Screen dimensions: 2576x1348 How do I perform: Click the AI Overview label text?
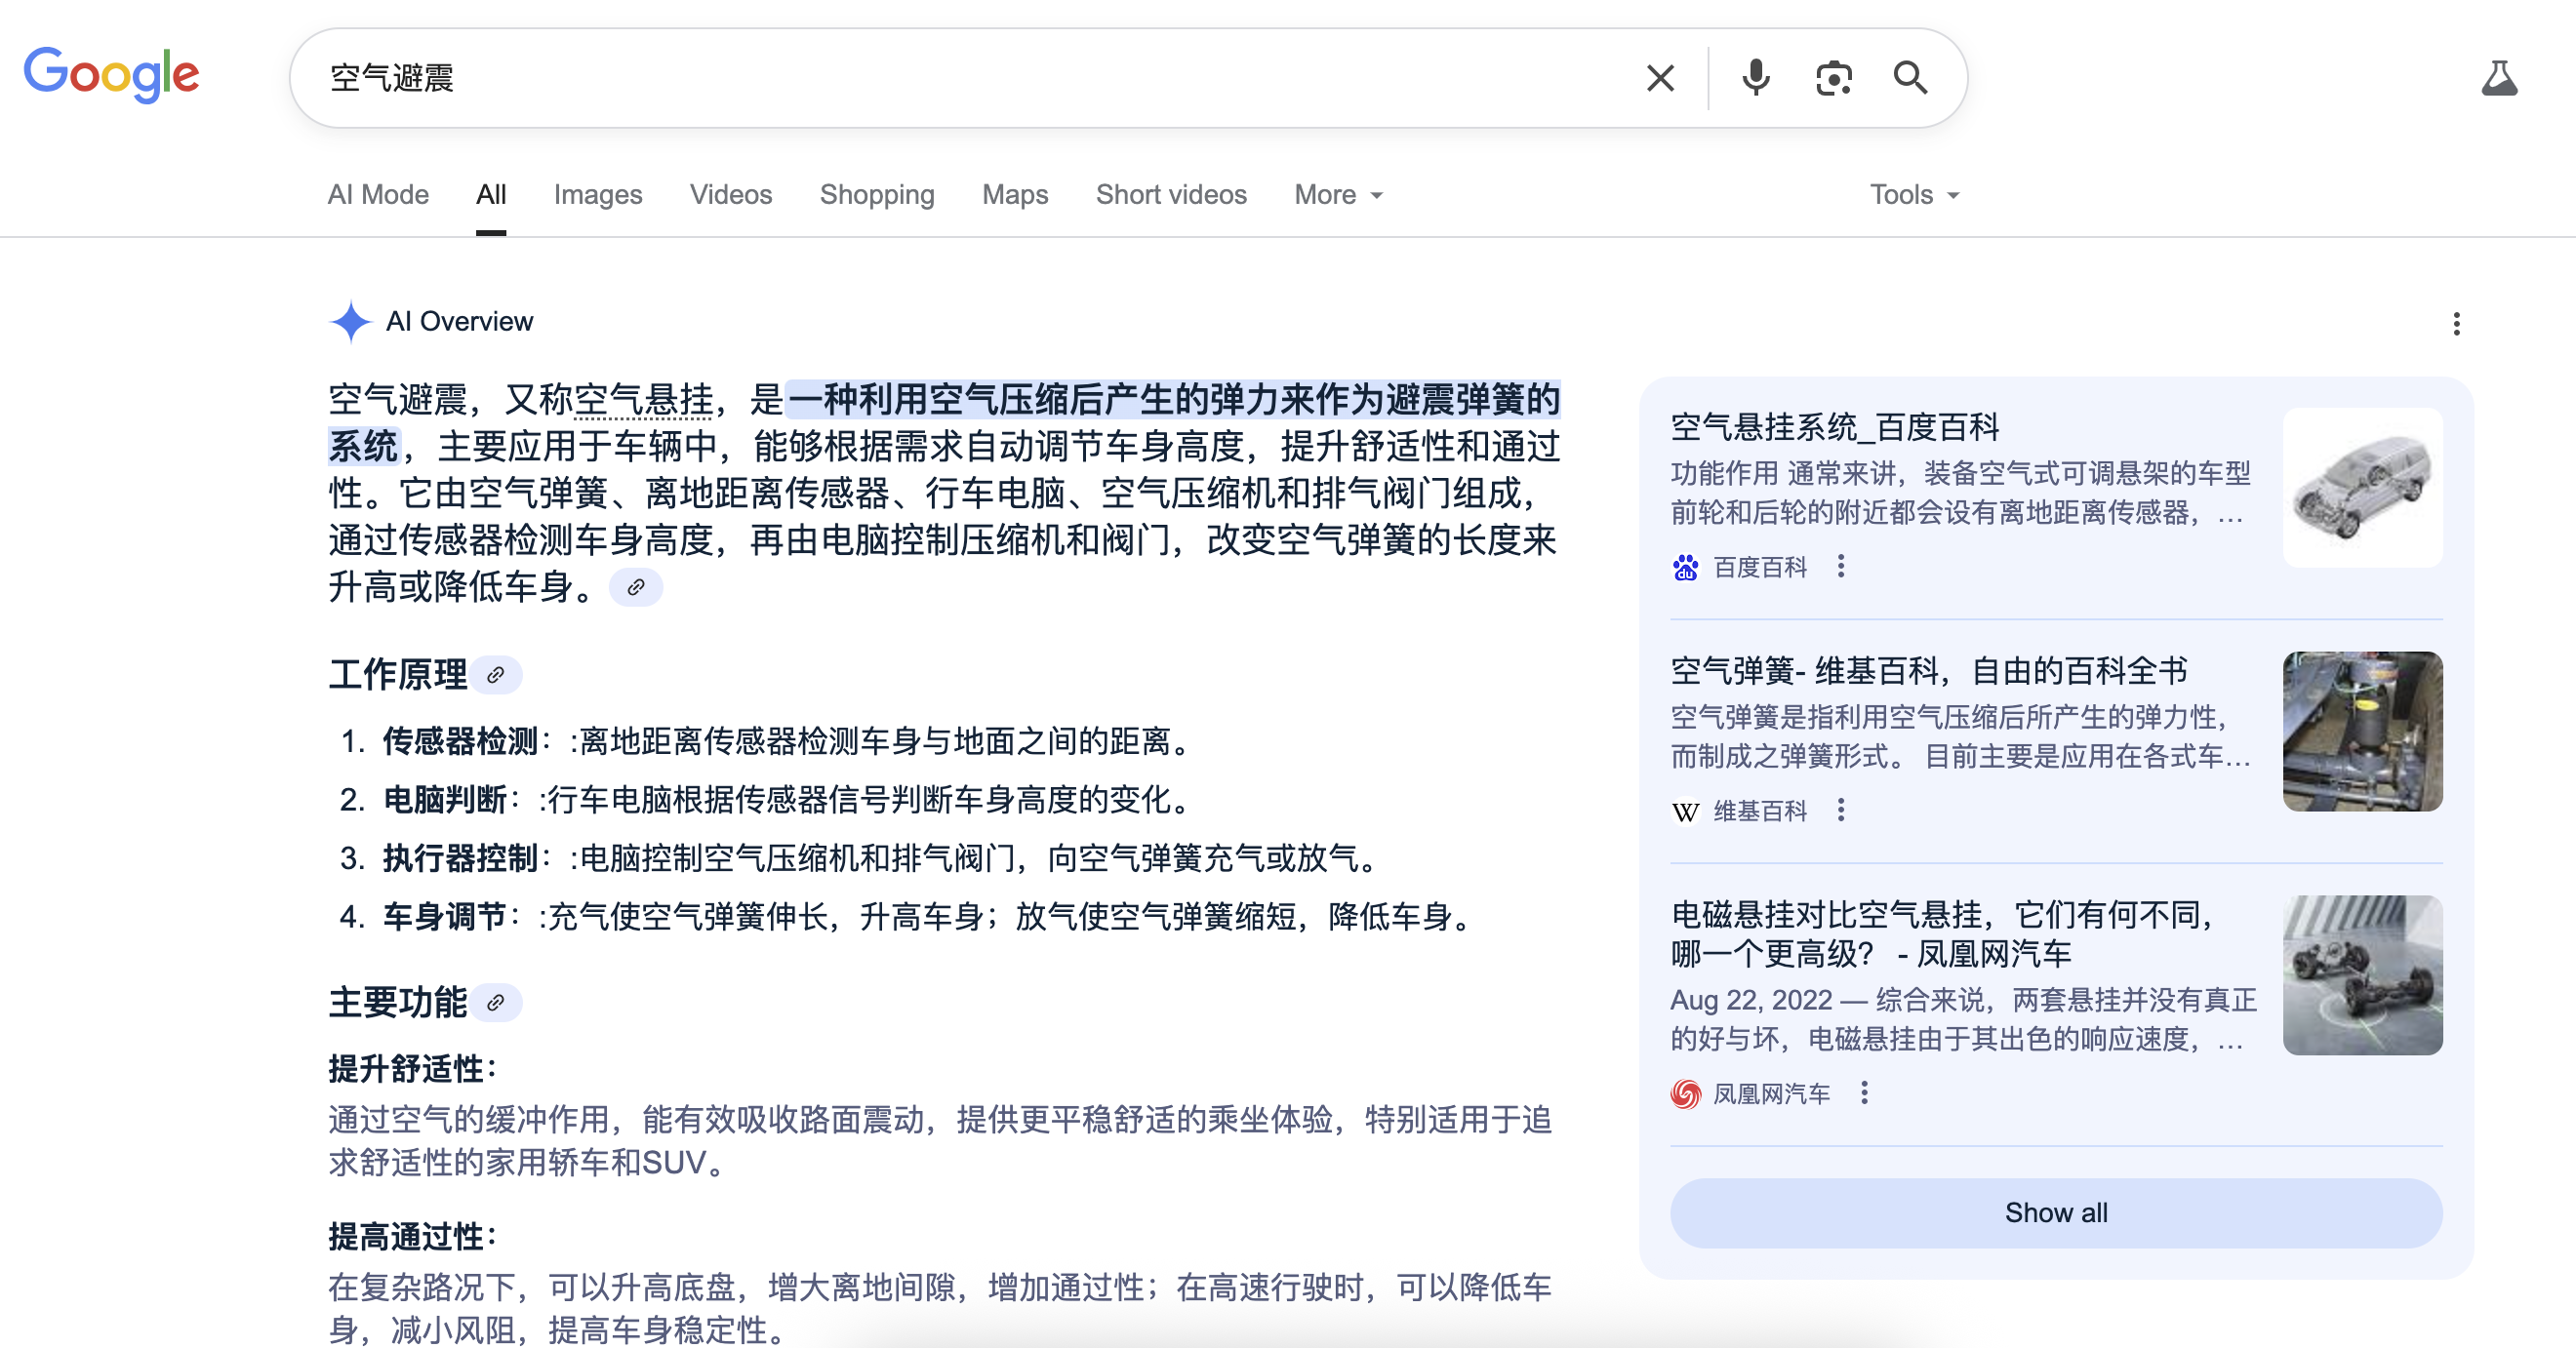[459, 322]
